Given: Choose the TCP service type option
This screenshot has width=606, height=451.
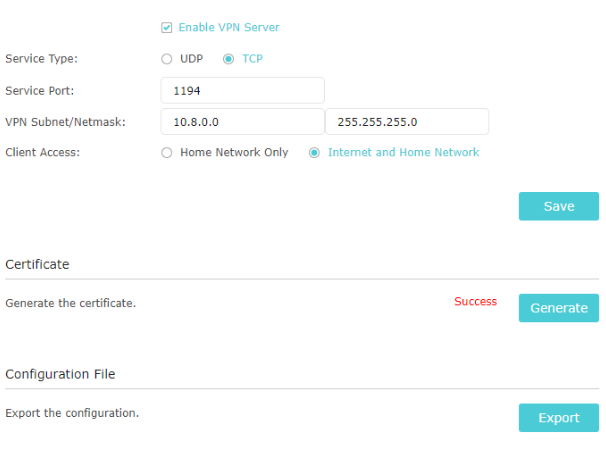Looking at the screenshot, I should click(228, 59).
